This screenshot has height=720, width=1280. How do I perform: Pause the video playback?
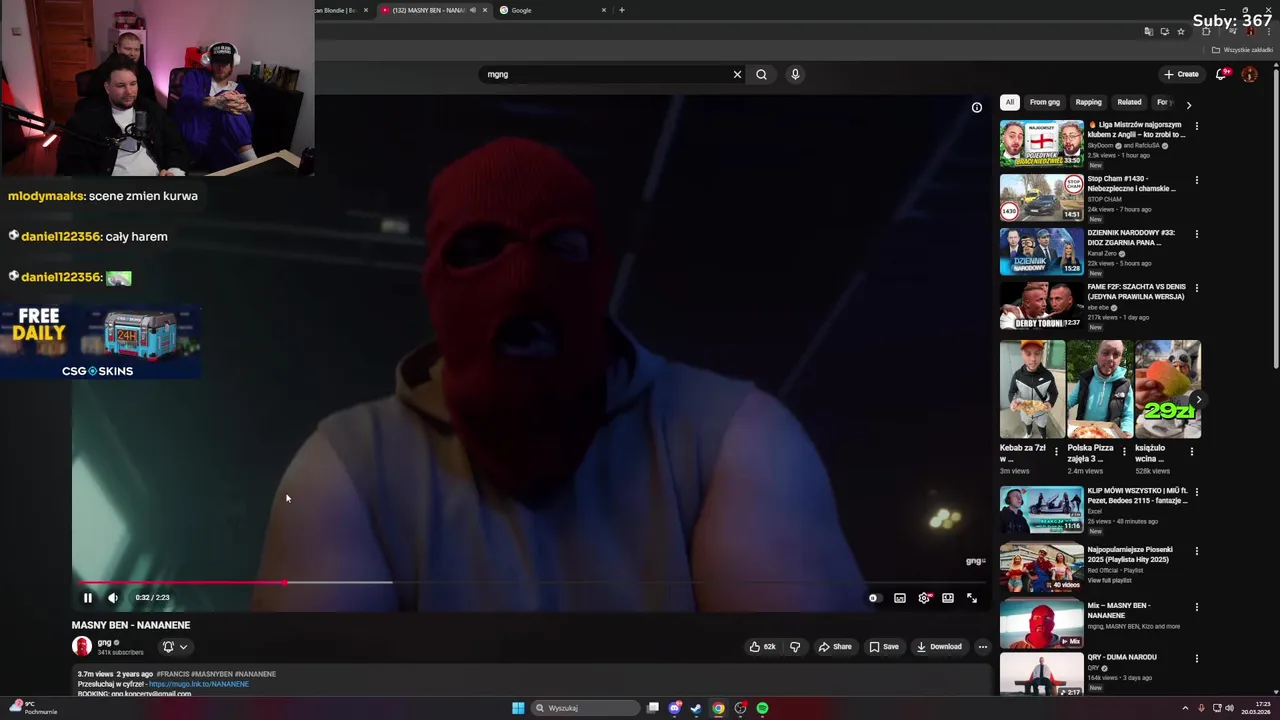click(88, 598)
